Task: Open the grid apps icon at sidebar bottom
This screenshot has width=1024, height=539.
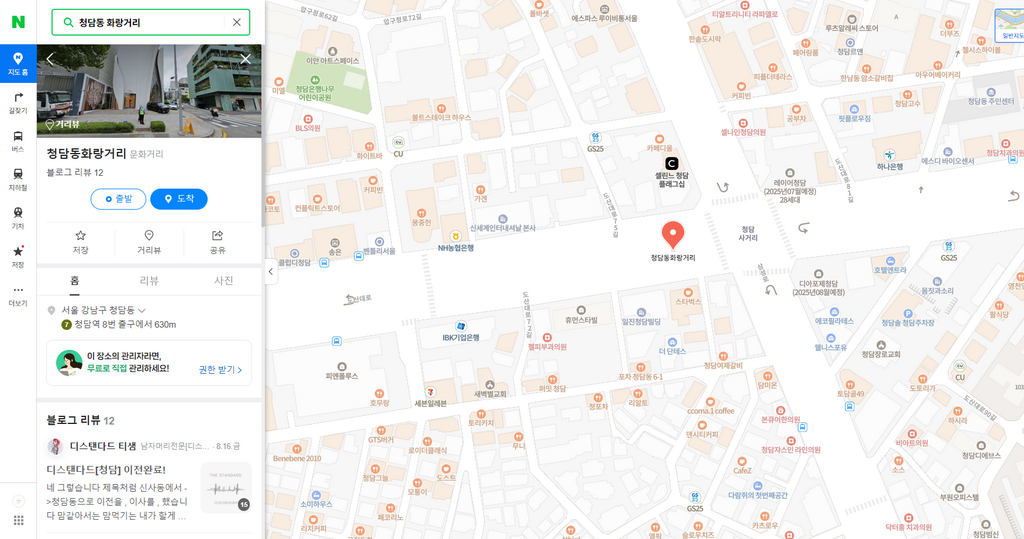Action: coord(18,520)
